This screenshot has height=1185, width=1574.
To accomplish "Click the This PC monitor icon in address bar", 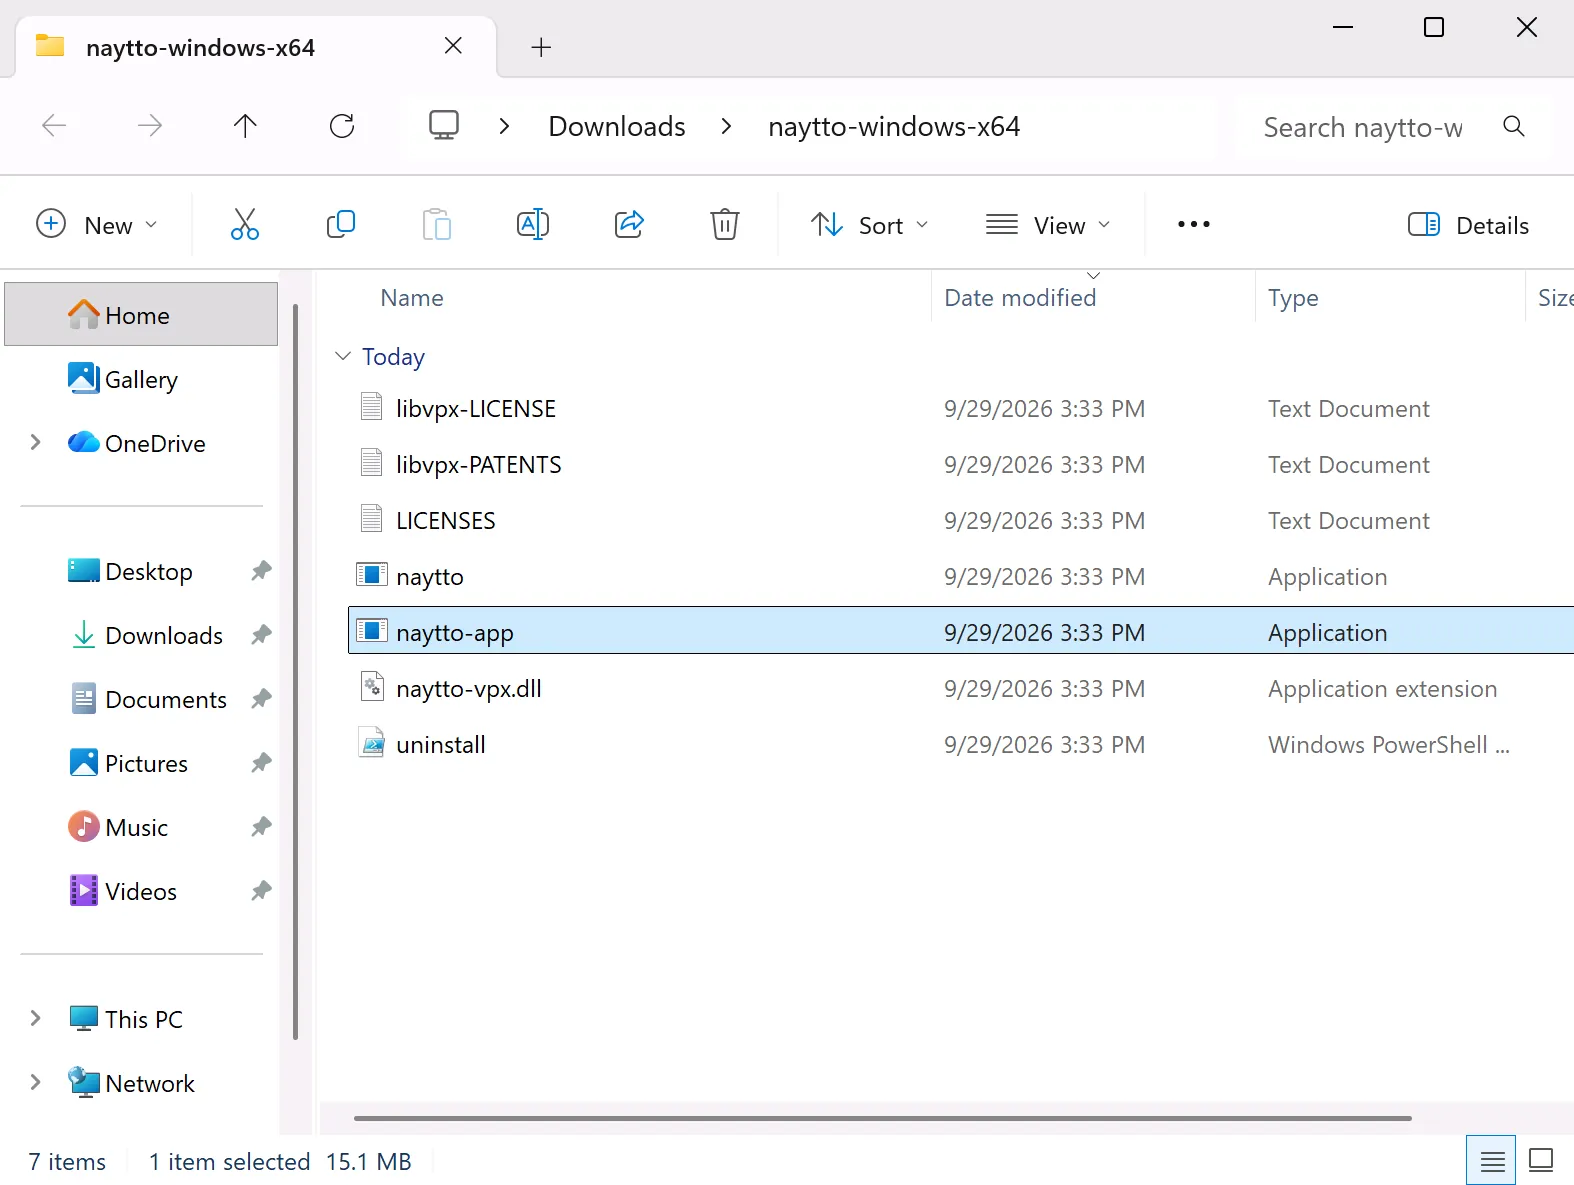I will tap(444, 125).
